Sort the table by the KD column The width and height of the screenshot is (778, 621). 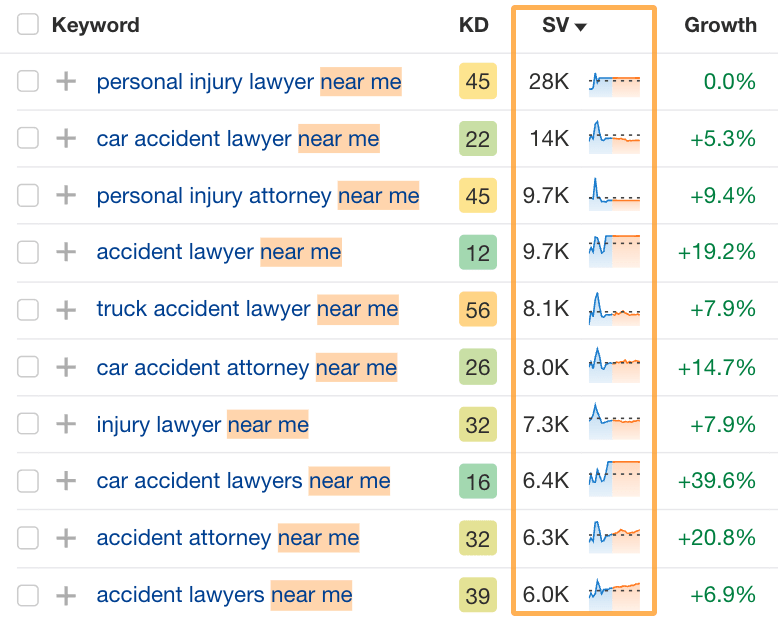coord(473,25)
